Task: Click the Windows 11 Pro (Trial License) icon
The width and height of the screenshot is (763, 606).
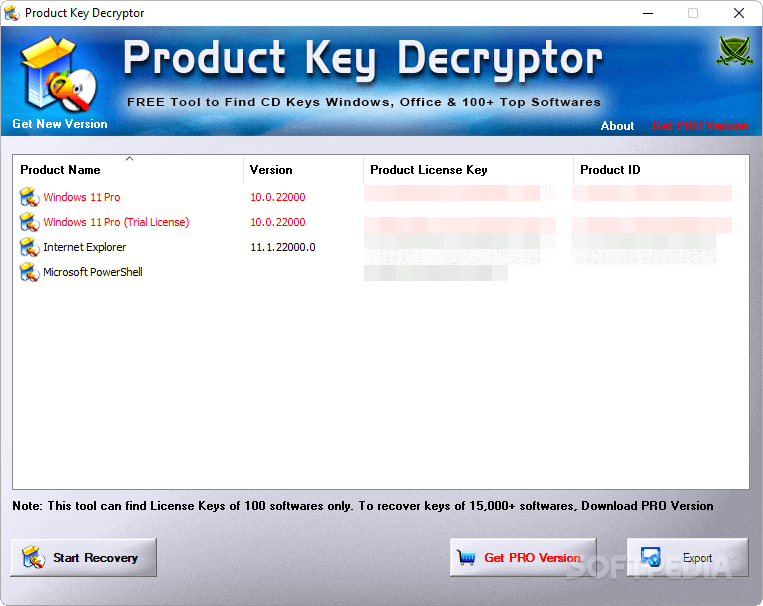Action: pos(29,222)
